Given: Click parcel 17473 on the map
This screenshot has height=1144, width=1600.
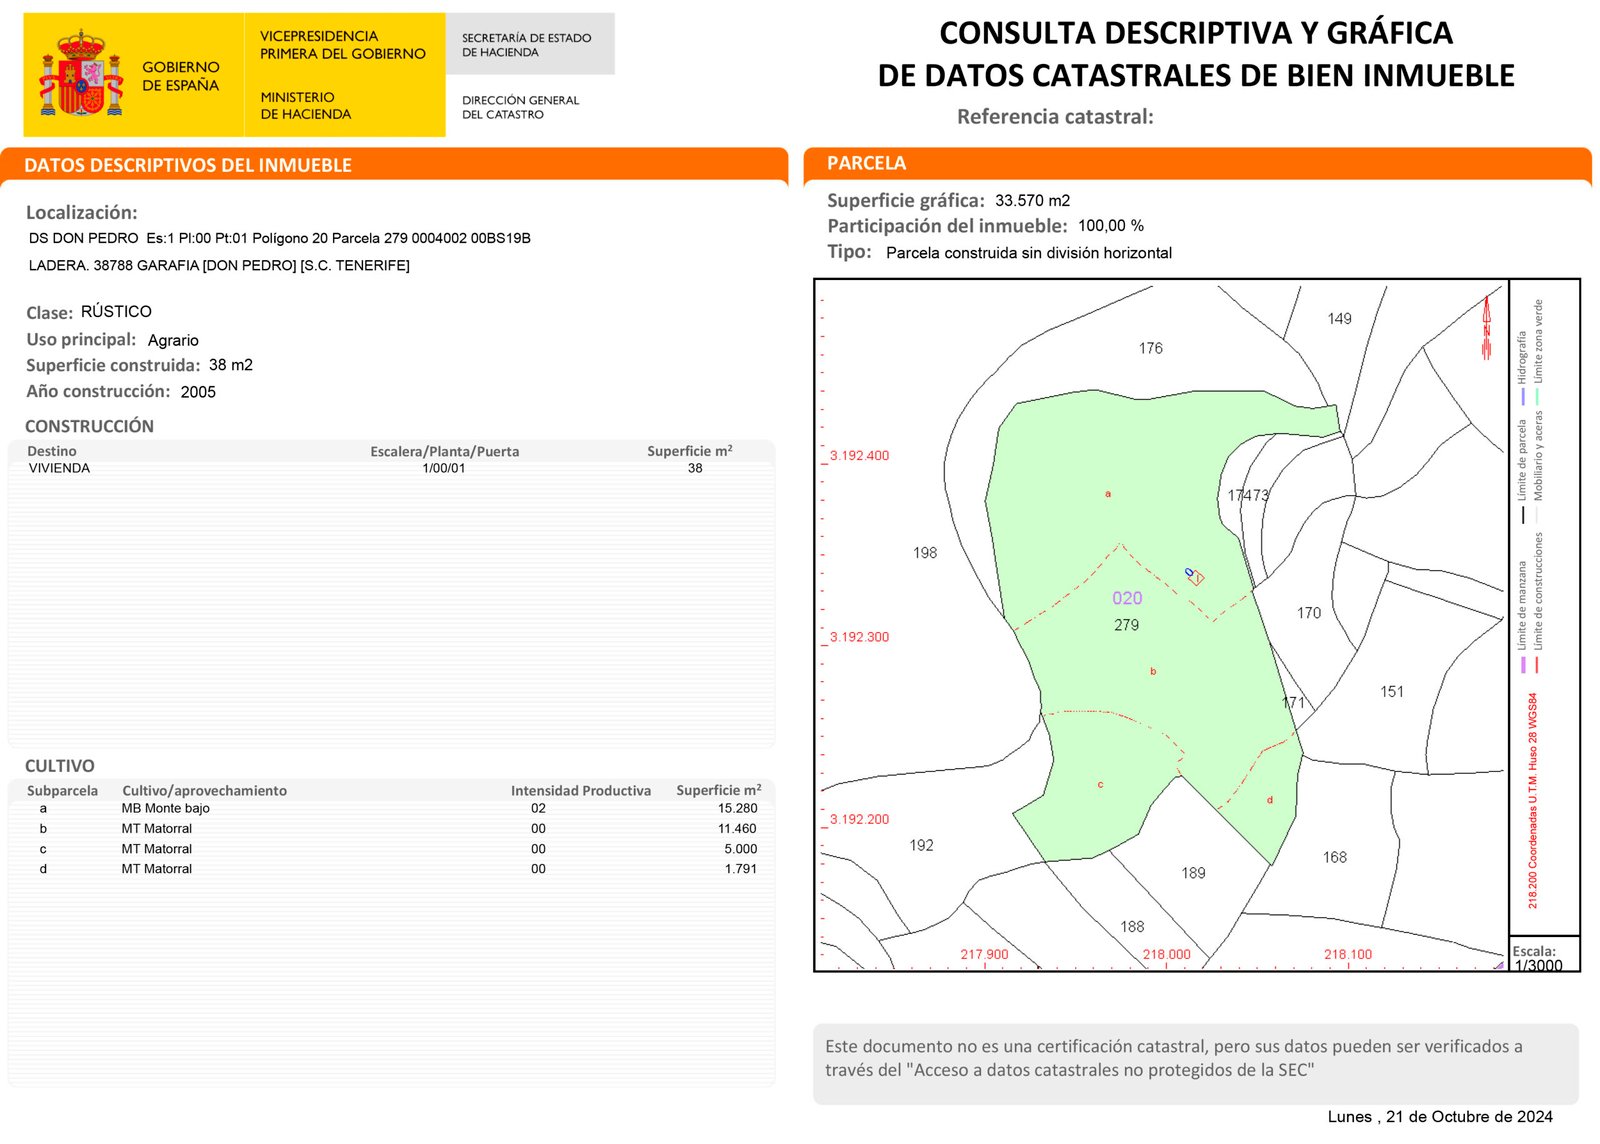Looking at the screenshot, I should [1248, 495].
